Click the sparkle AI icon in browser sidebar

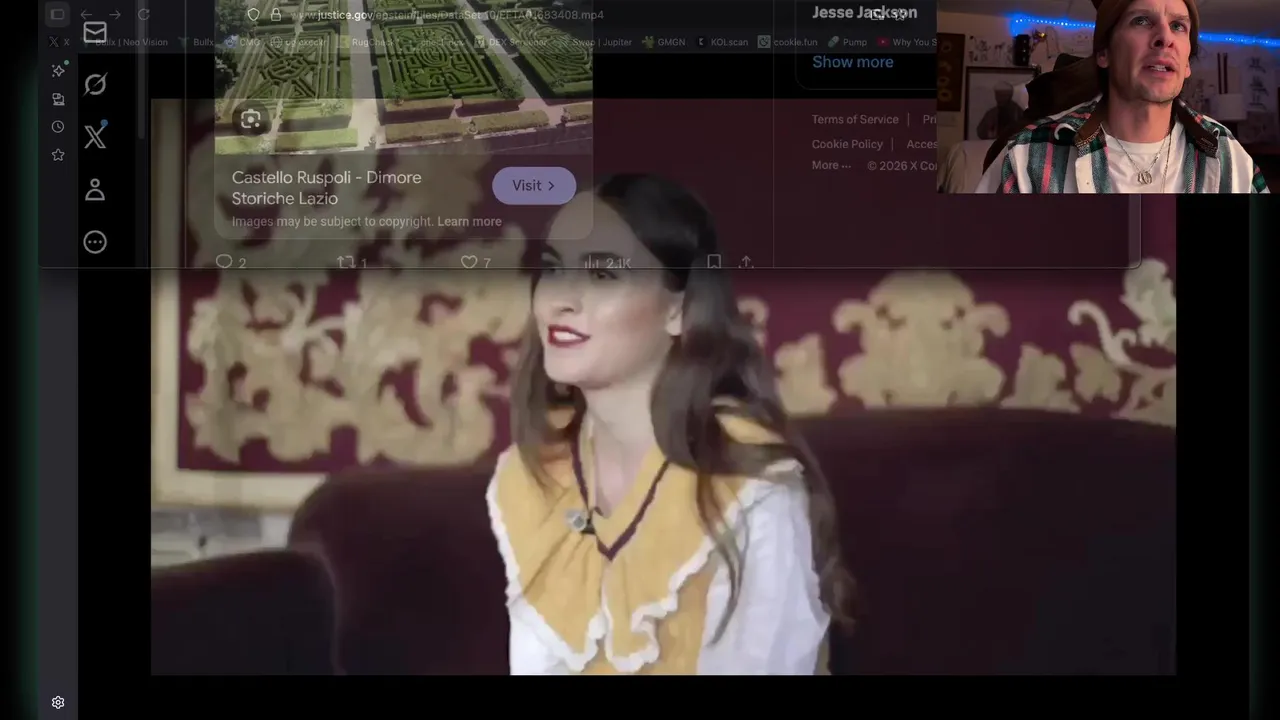point(58,71)
